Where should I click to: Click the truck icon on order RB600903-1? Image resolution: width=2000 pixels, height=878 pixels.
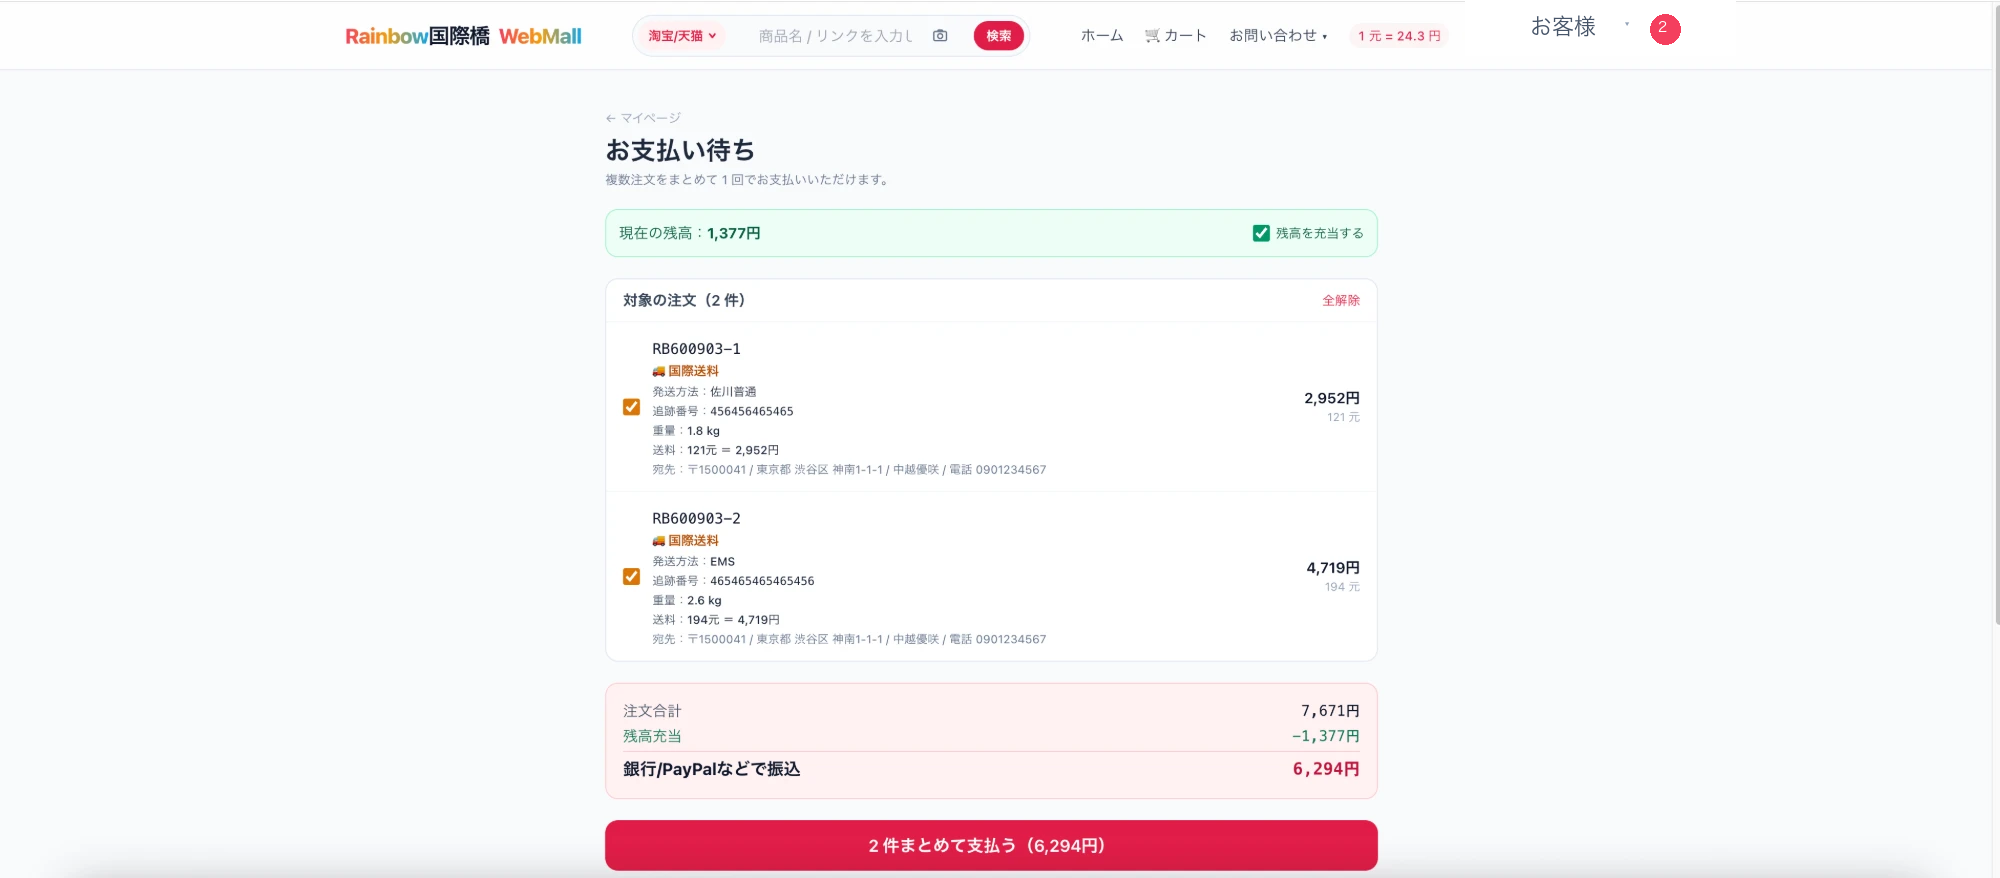coord(658,371)
